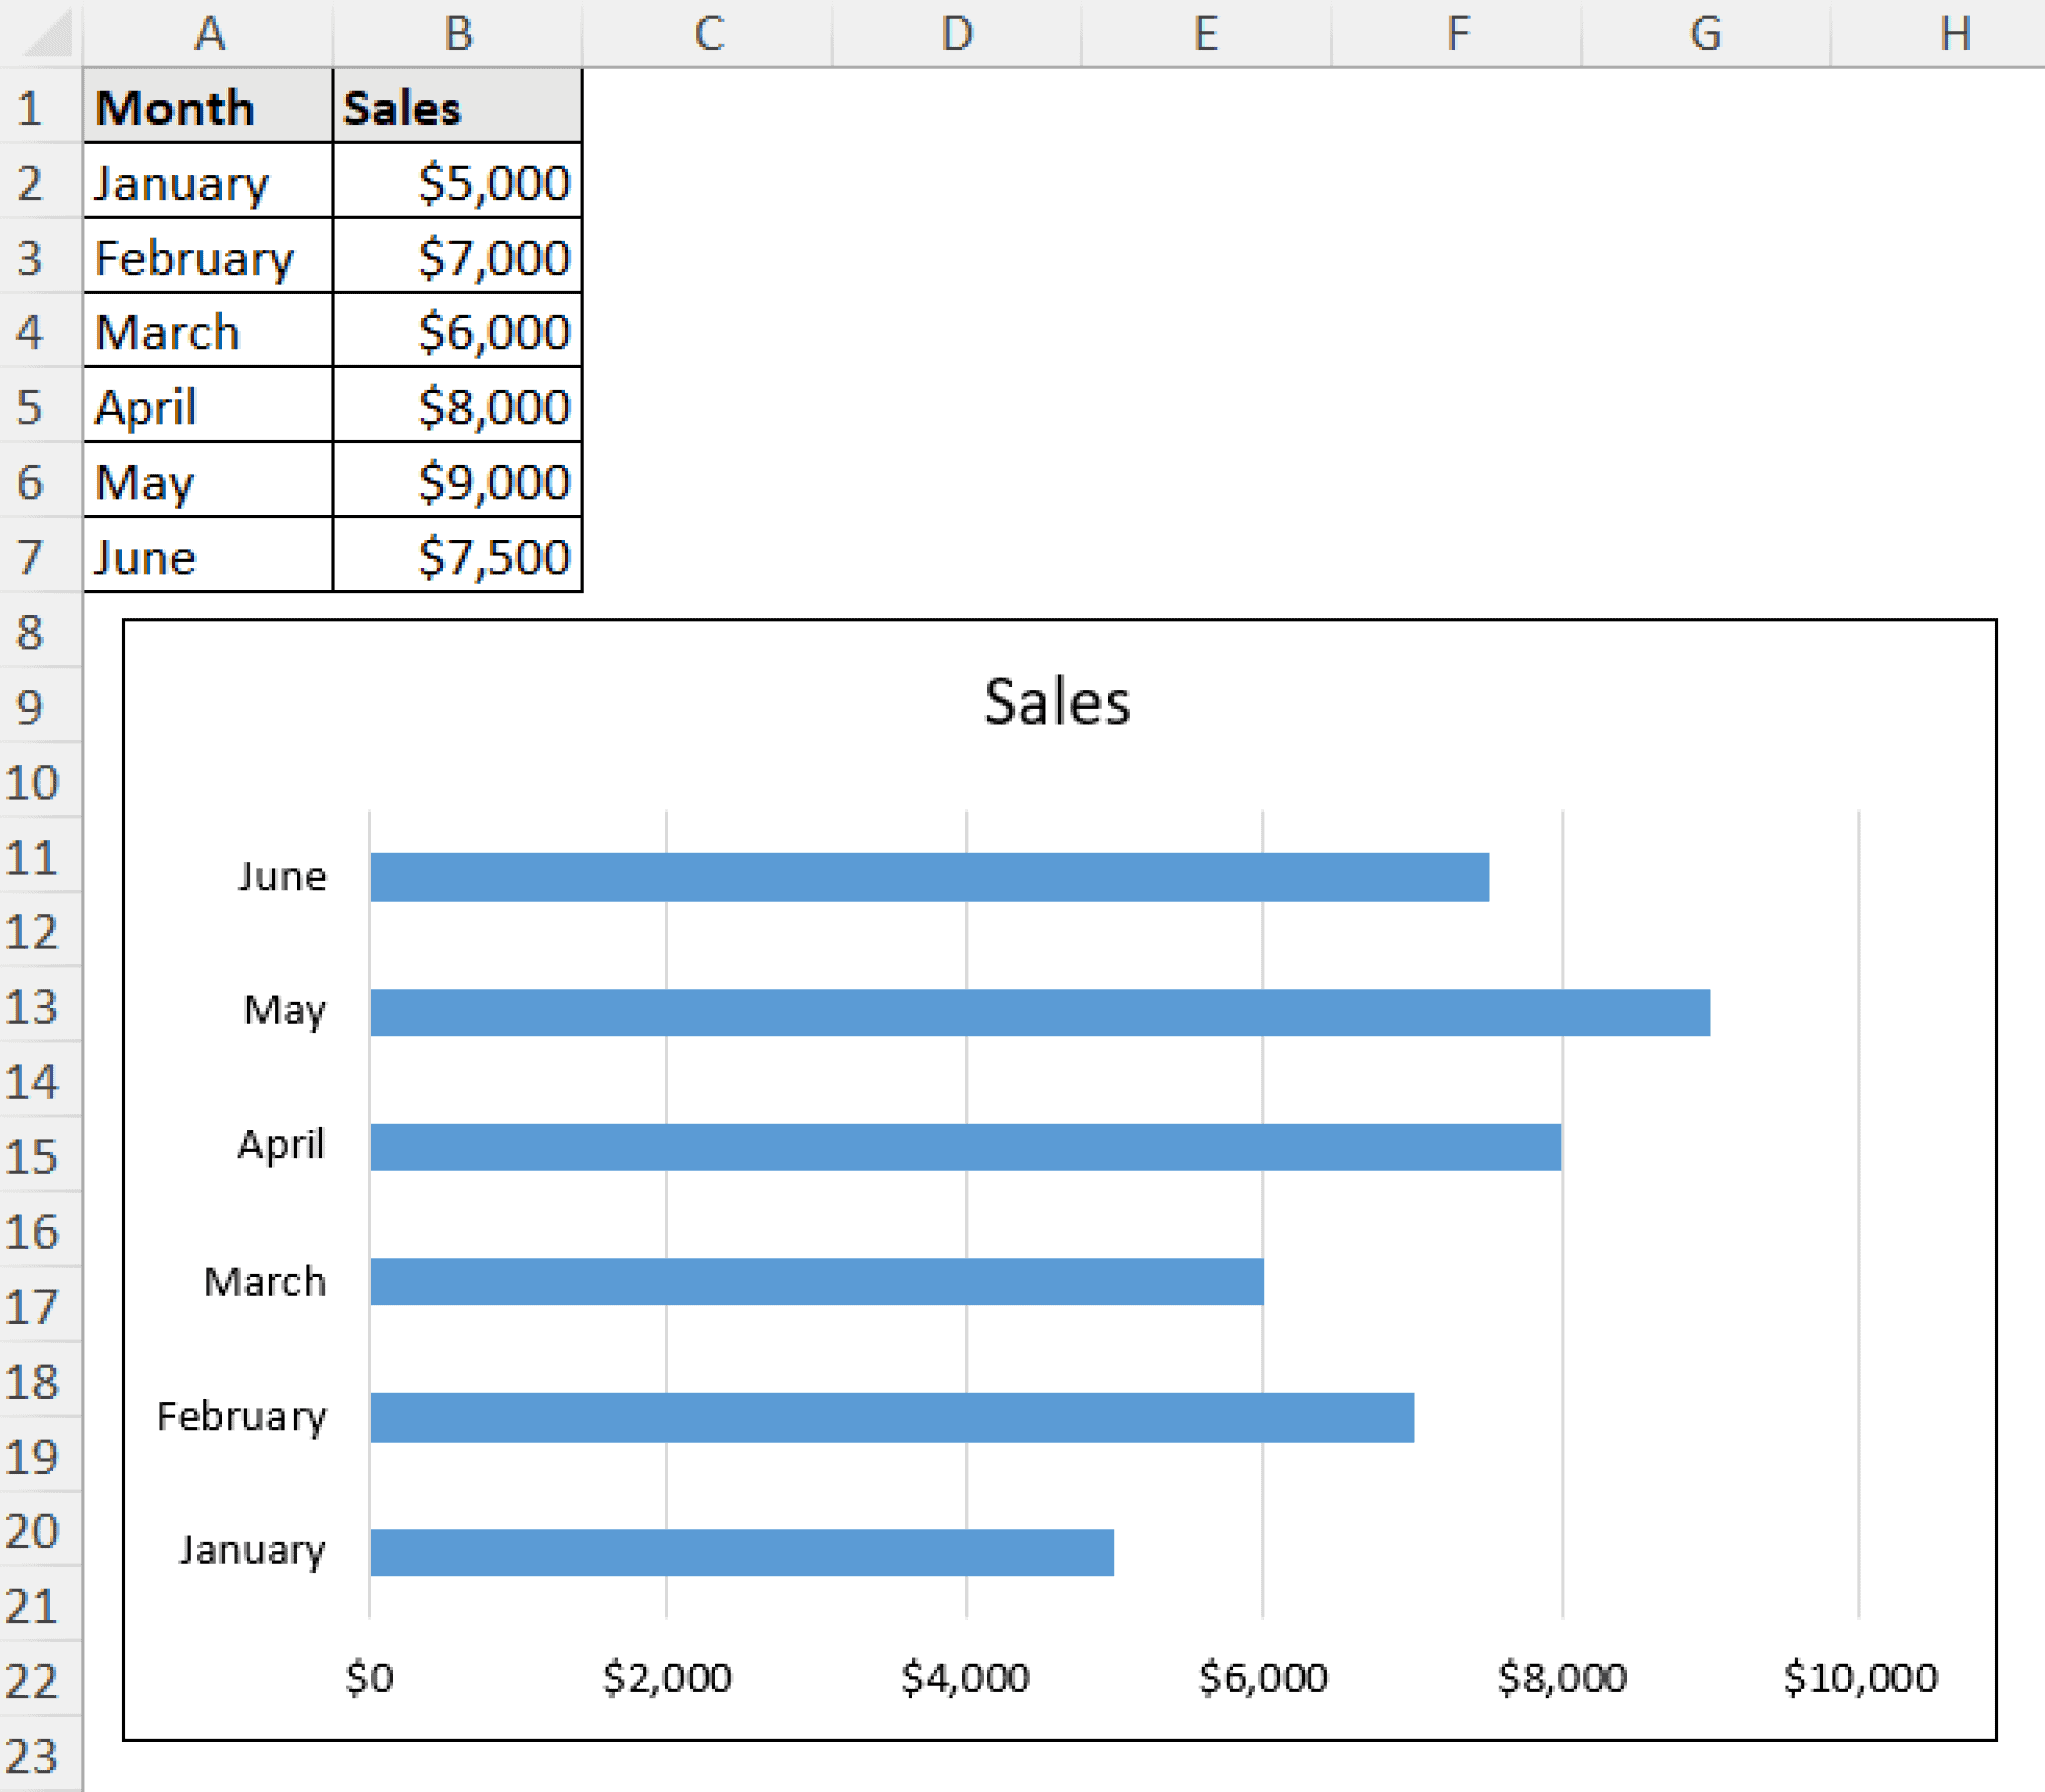This screenshot has height=1792, width=2045.
Task: Select cell A1 containing Month header
Action: click(207, 107)
